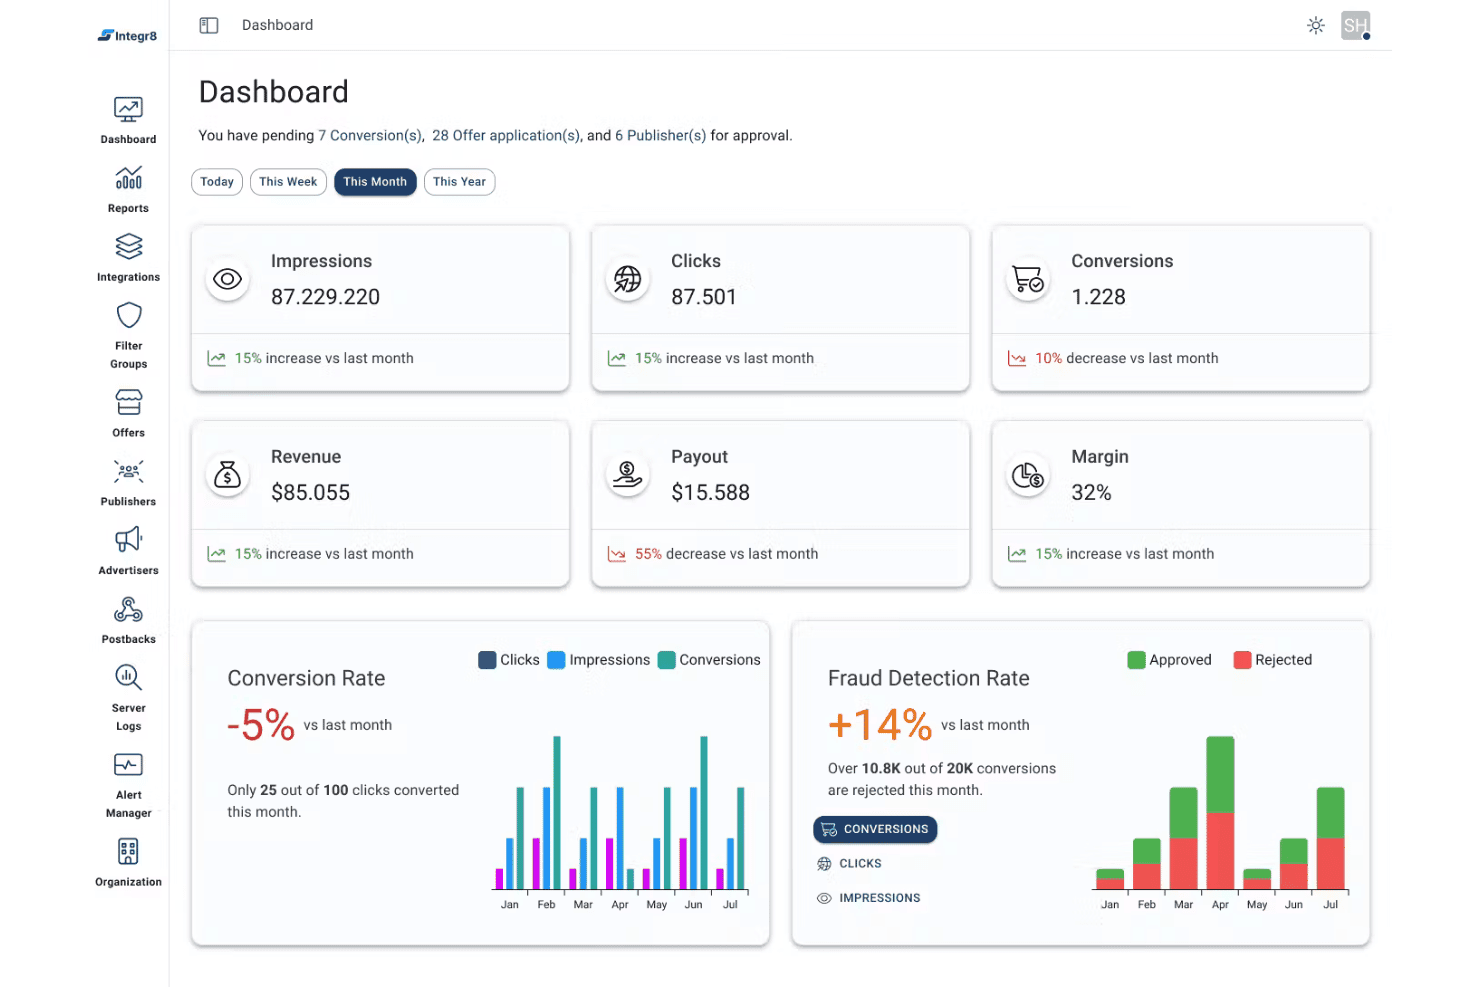Open the SH user avatar menu
Image resolution: width=1480 pixels, height=987 pixels.
(x=1356, y=25)
